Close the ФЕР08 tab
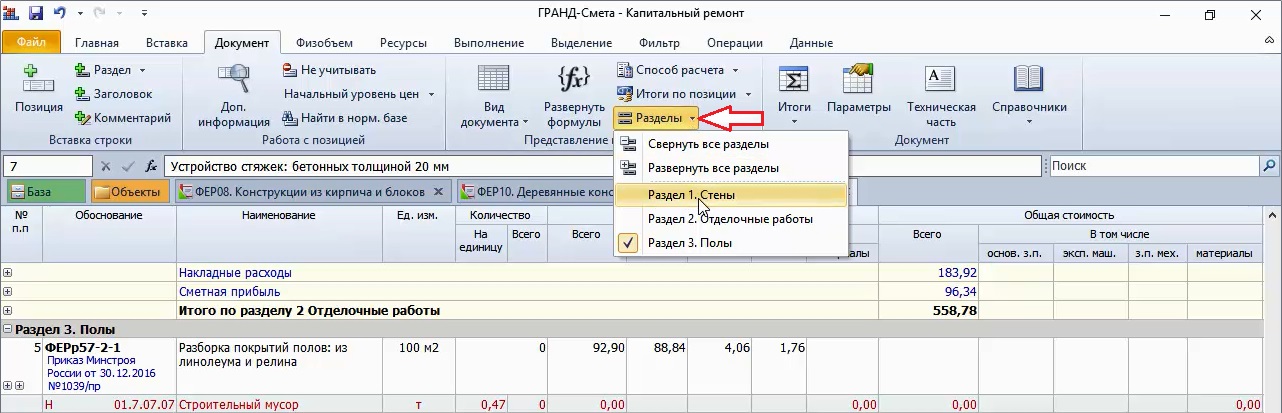This screenshot has height=413, width=1282. coord(438,191)
